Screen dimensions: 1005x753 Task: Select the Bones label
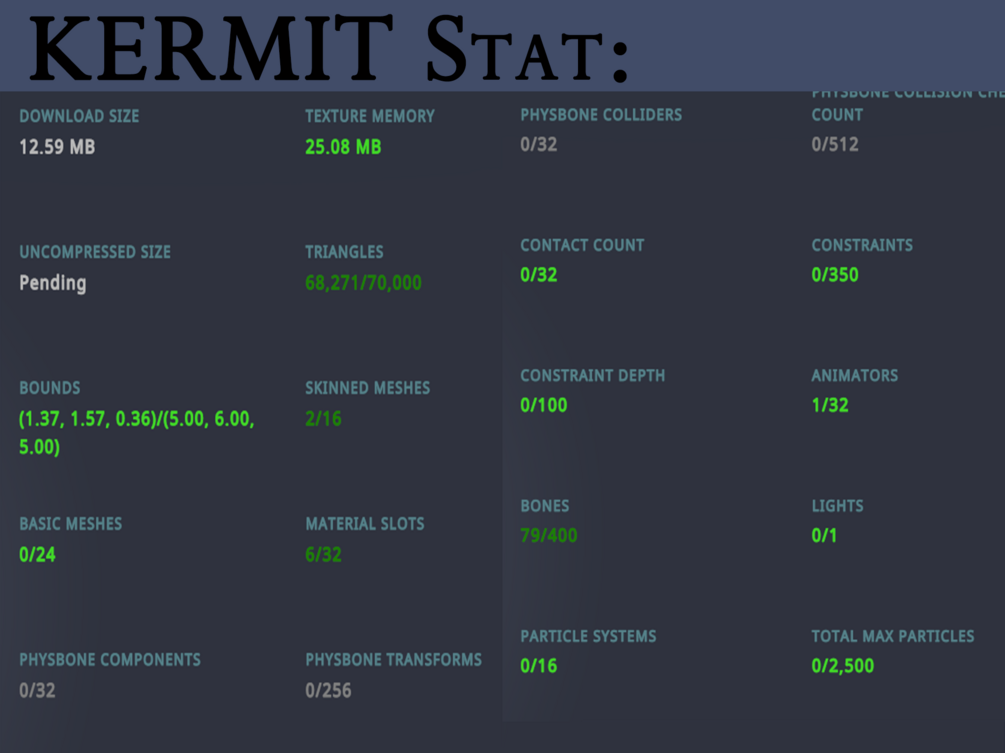(x=545, y=506)
